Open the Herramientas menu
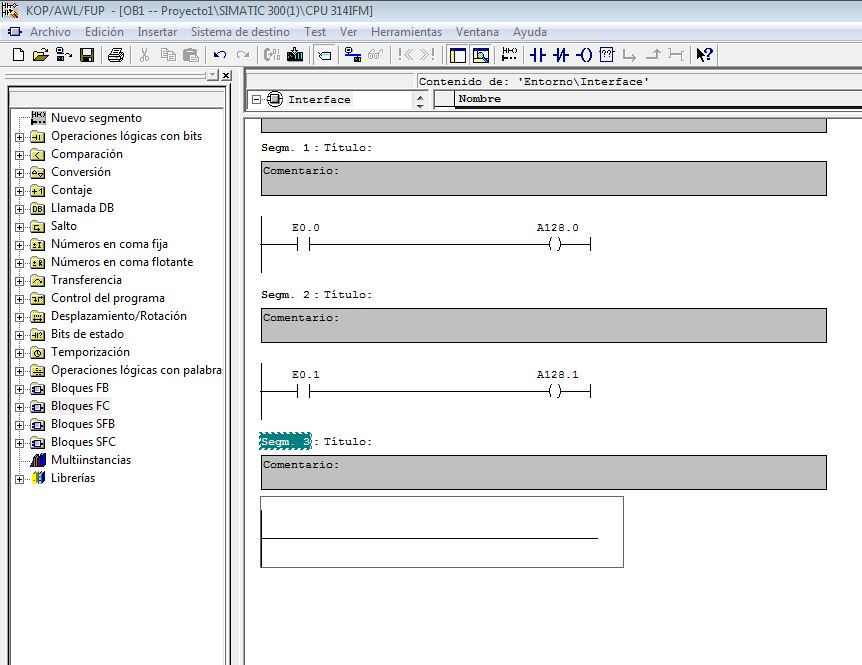 406,32
